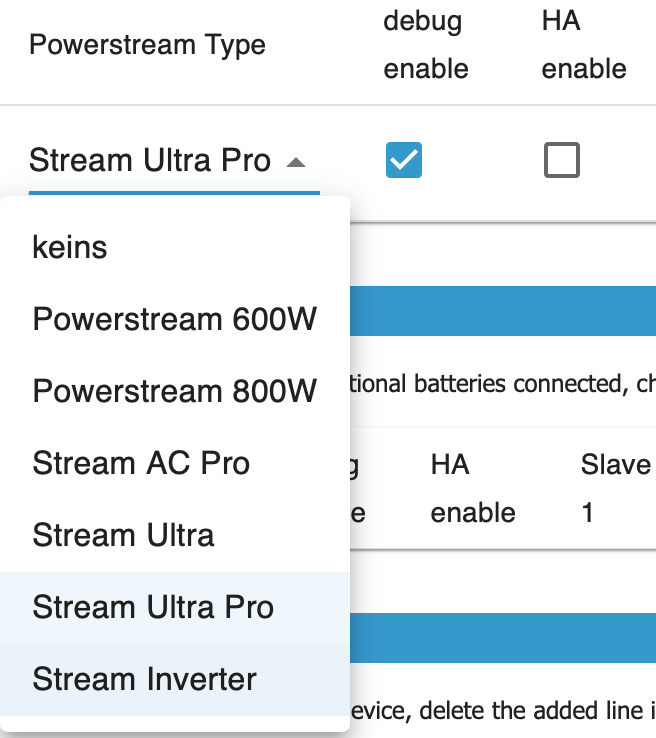656x738 pixels.
Task: Check the HA enable checkbox
Action: 561,160
